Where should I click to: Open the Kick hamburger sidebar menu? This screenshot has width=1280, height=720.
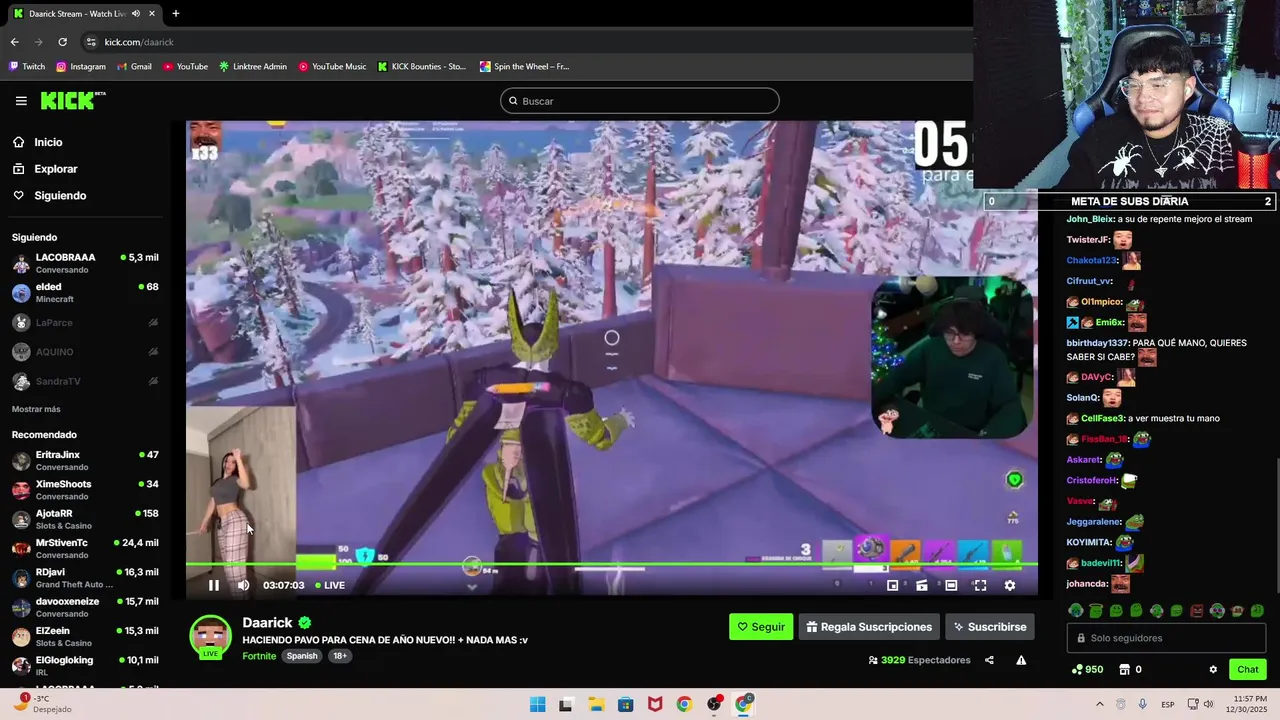tap(21, 101)
